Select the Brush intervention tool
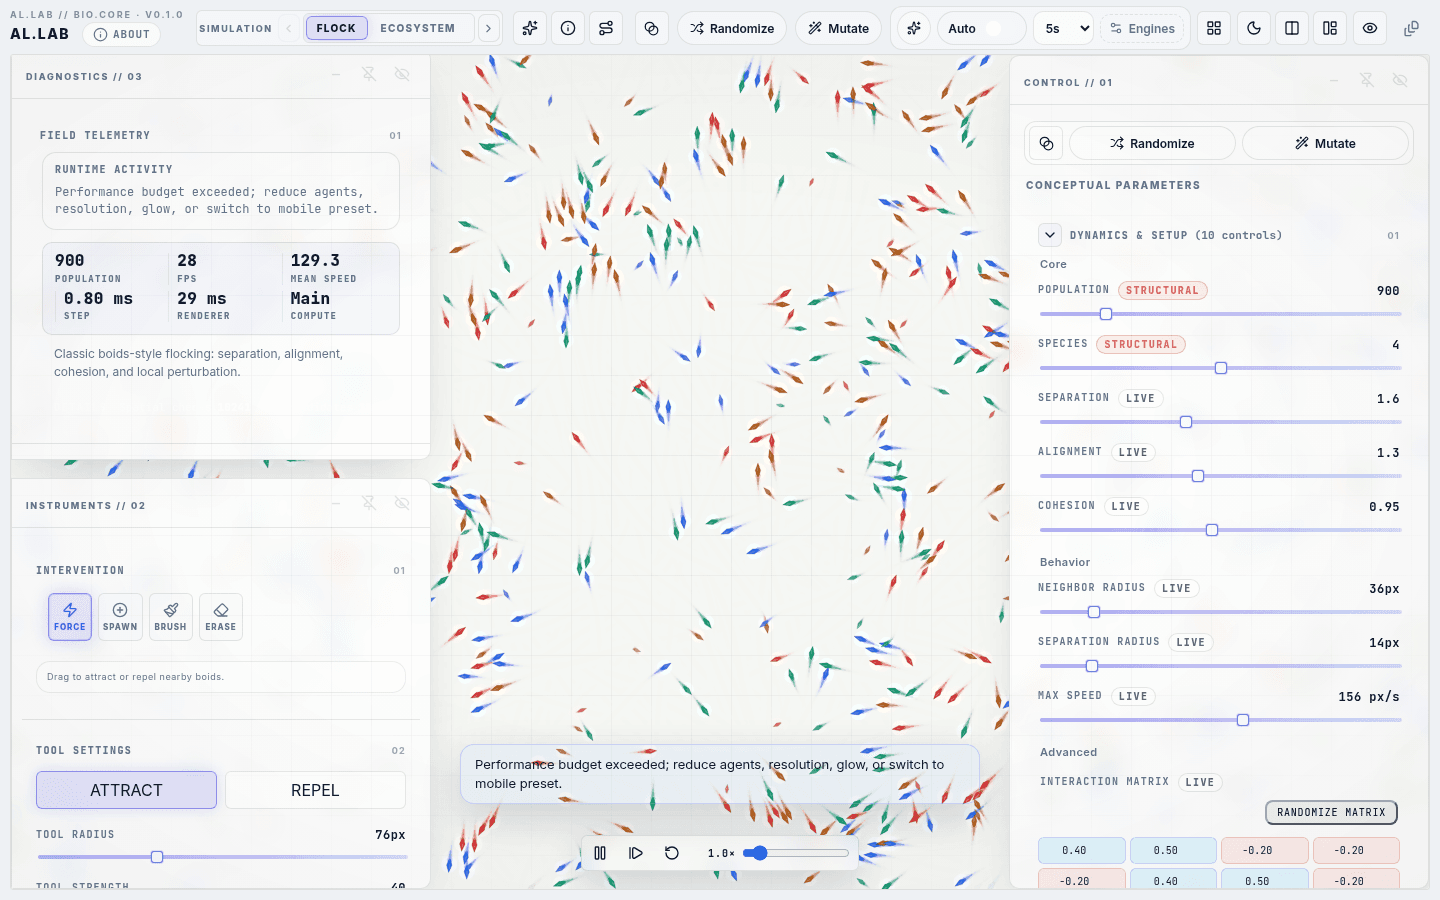Screen dimensions: 1440x900 tap(170, 617)
